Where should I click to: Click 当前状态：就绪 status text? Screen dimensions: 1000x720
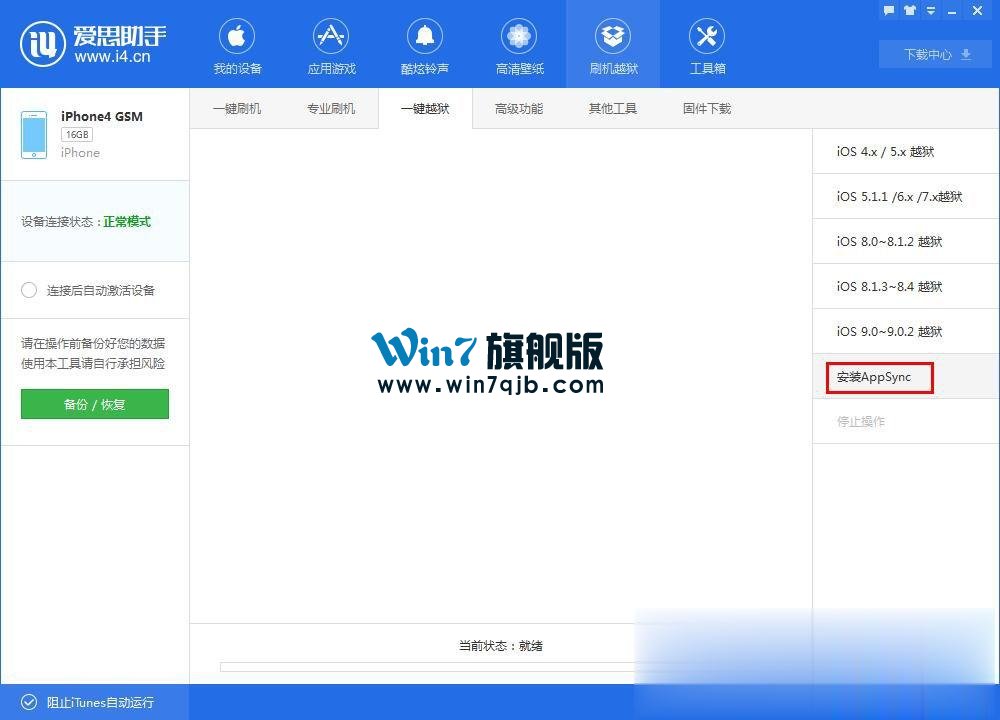click(x=501, y=645)
